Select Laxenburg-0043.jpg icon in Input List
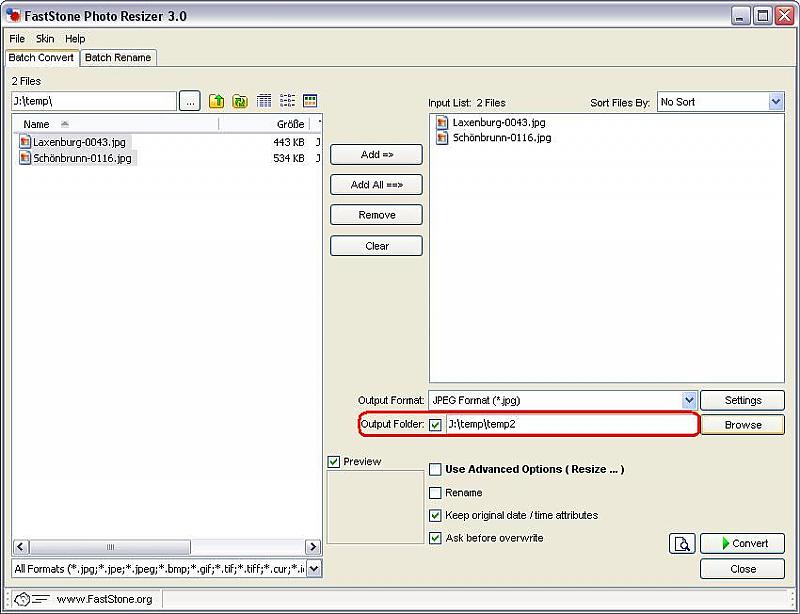The image size is (800, 614). [443, 122]
